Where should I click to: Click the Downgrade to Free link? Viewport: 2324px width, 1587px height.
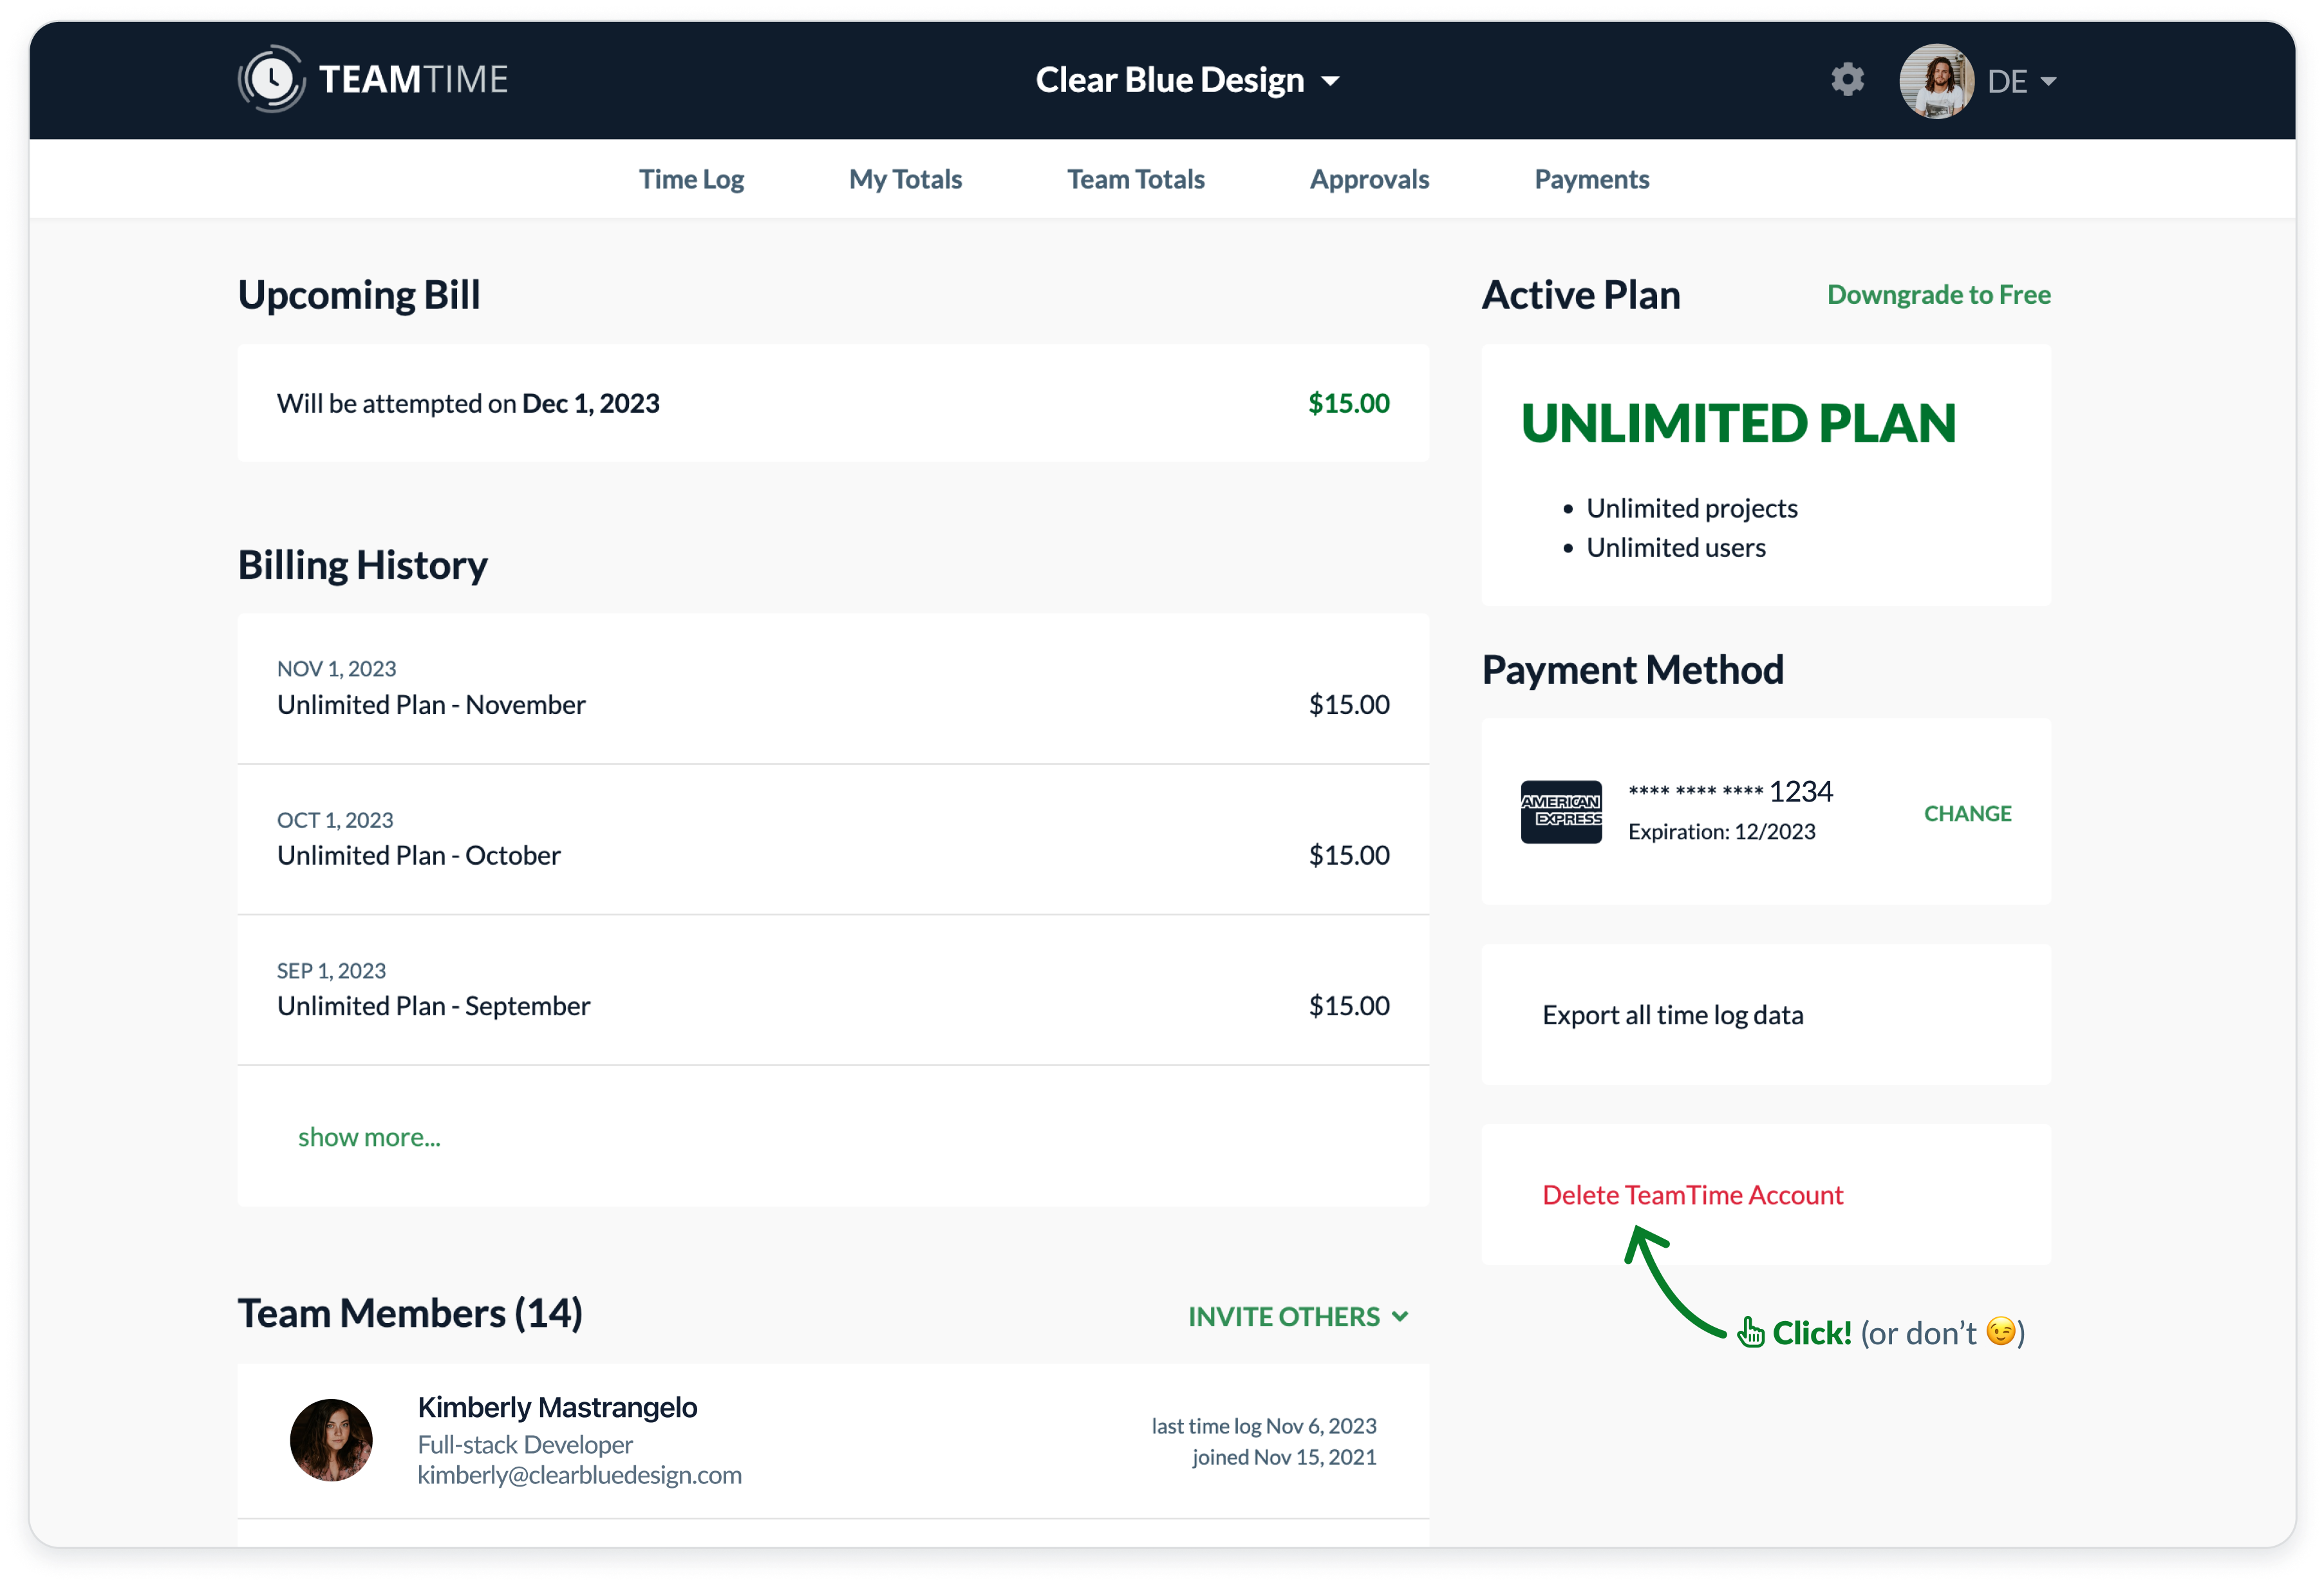tap(1938, 294)
